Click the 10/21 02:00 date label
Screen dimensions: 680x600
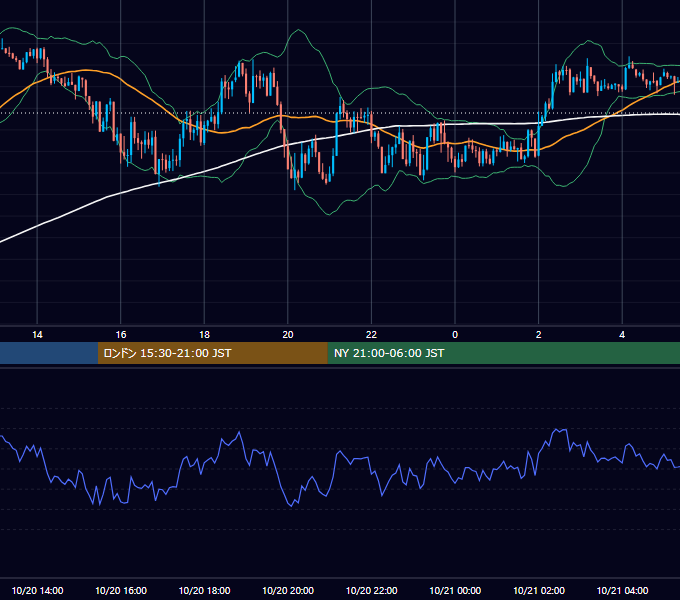(x=539, y=590)
